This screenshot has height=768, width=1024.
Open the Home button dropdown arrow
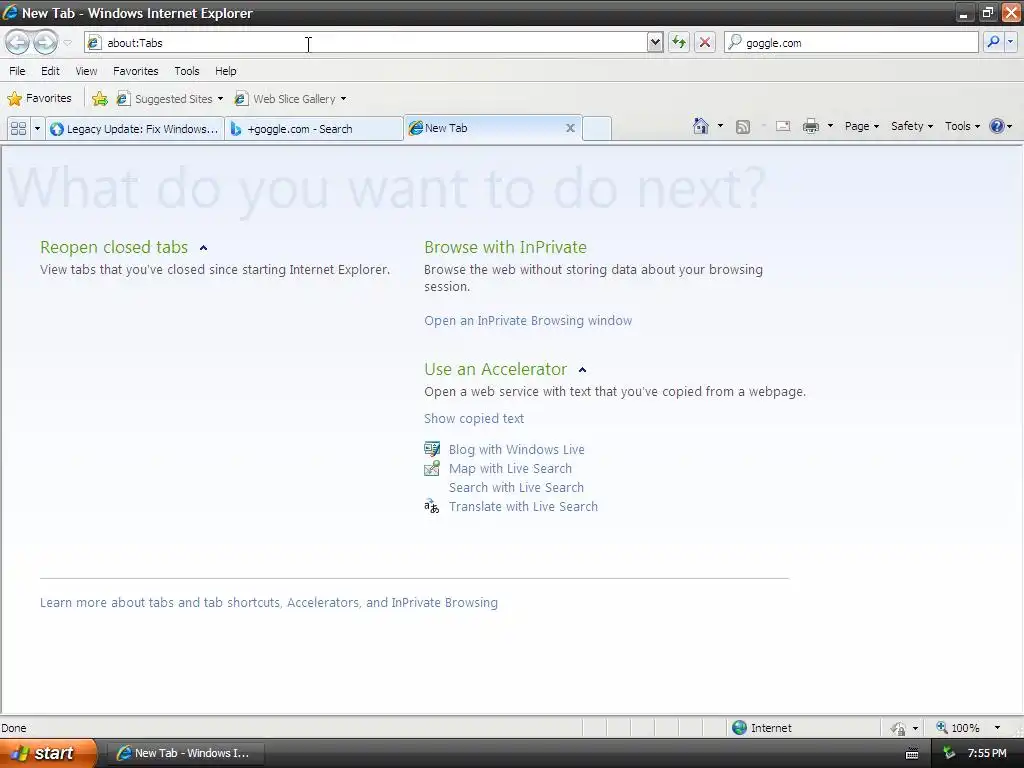click(720, 126)
